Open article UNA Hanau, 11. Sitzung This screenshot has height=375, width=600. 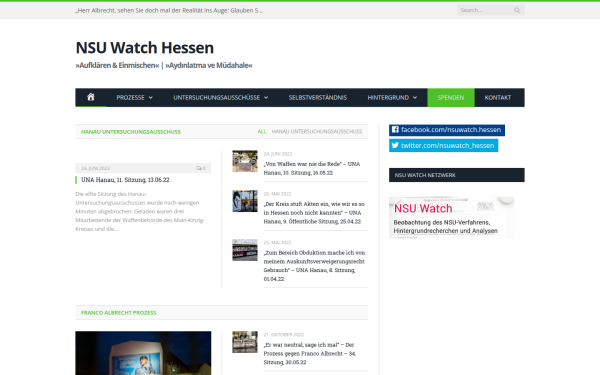click(x=125, y=180)
